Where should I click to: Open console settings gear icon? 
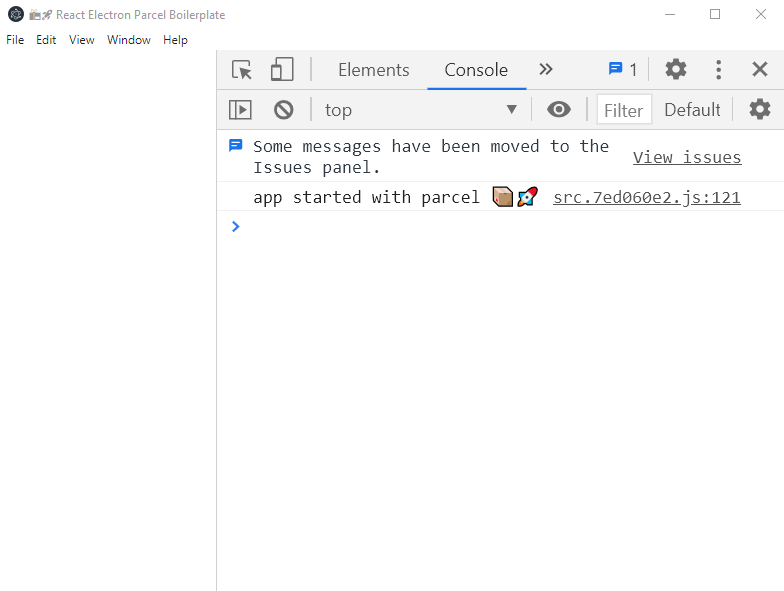pyautogui.click(x=760, y=110)
